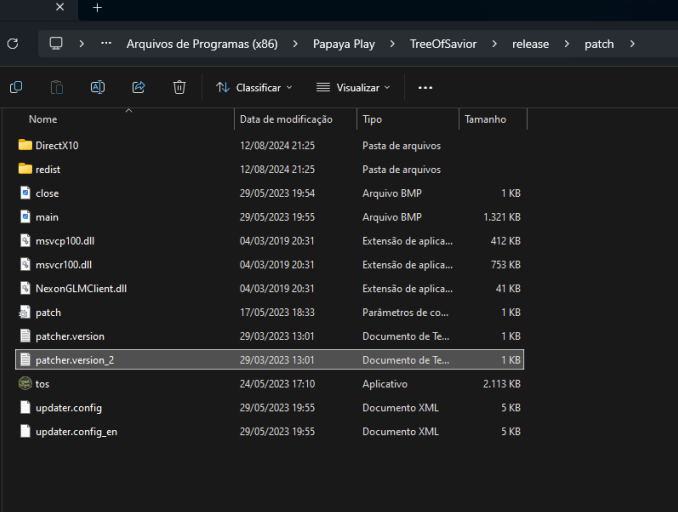Open the hidden path ellipsis in breadcrumb

pyautogui.click(x=106, y=43)
